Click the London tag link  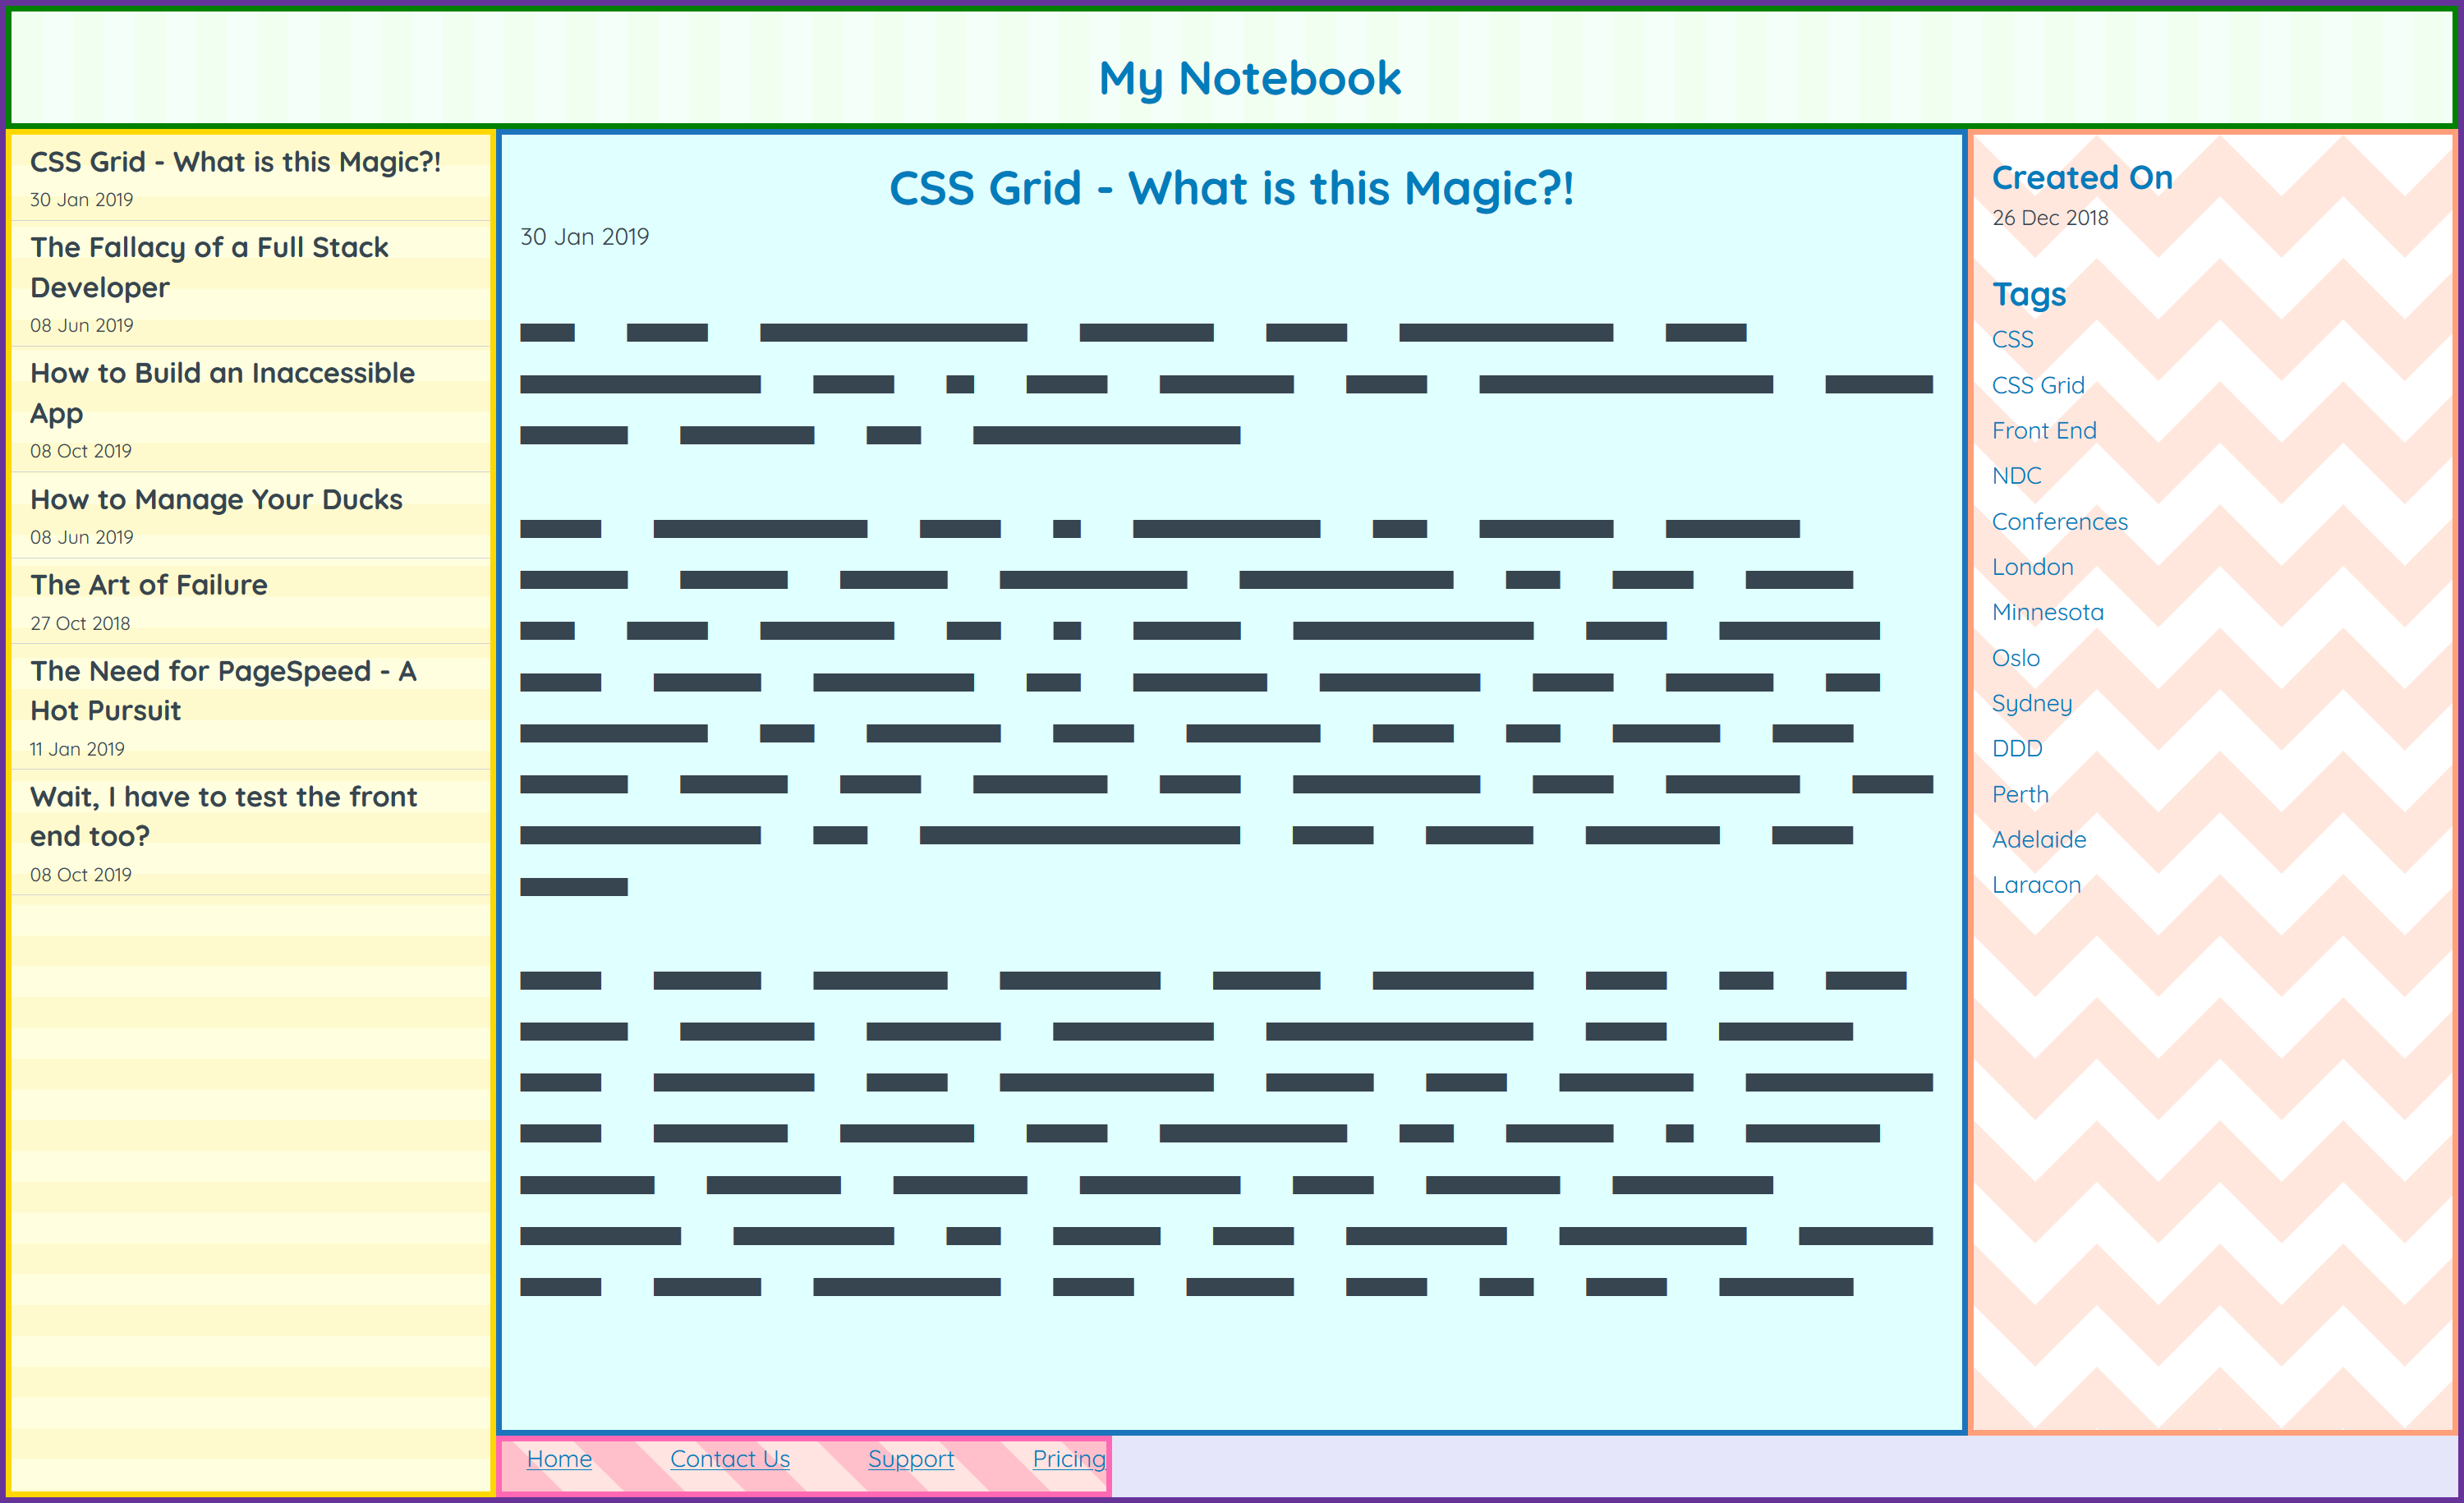tap(2030, 565)
